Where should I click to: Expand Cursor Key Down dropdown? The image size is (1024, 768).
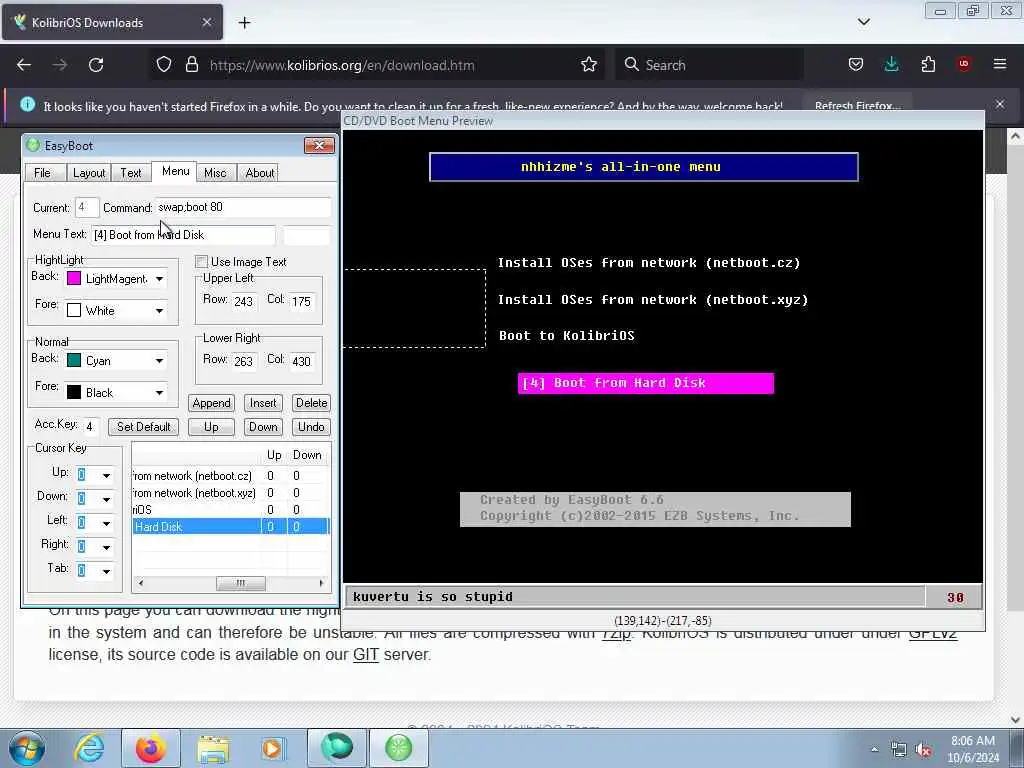click(x=106, y=500)
